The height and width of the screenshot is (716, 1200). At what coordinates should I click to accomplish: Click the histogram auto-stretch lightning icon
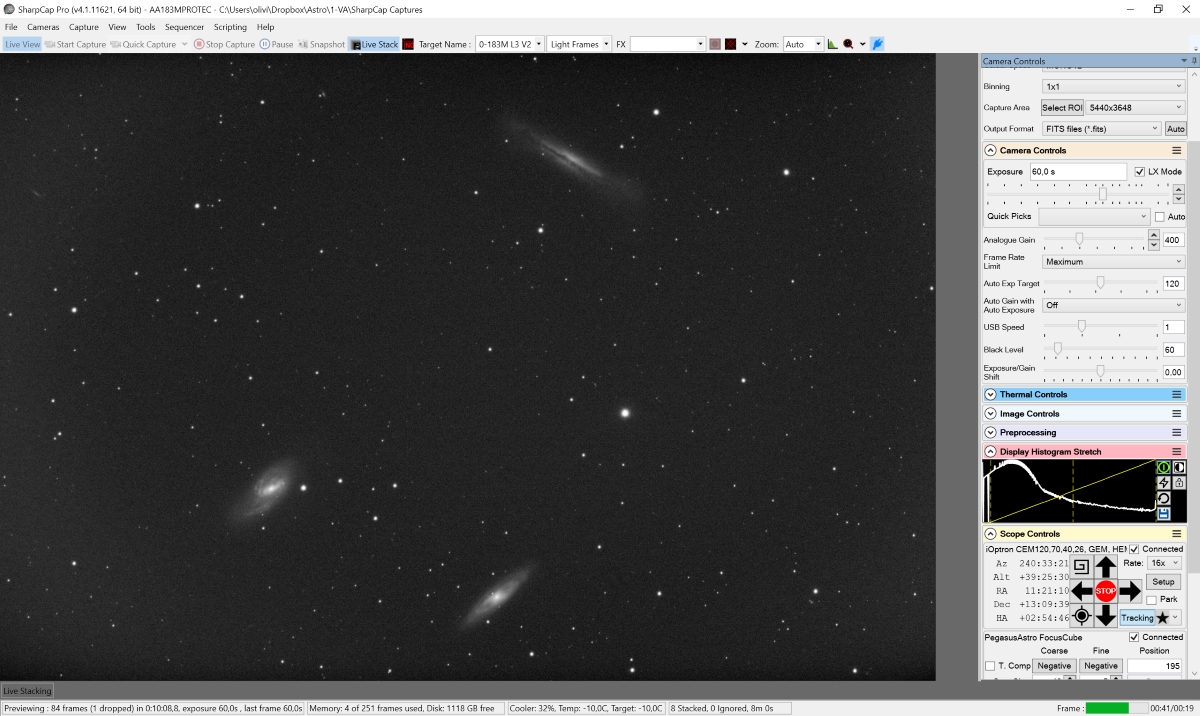pyautogui.click(x=1164, y=483)
